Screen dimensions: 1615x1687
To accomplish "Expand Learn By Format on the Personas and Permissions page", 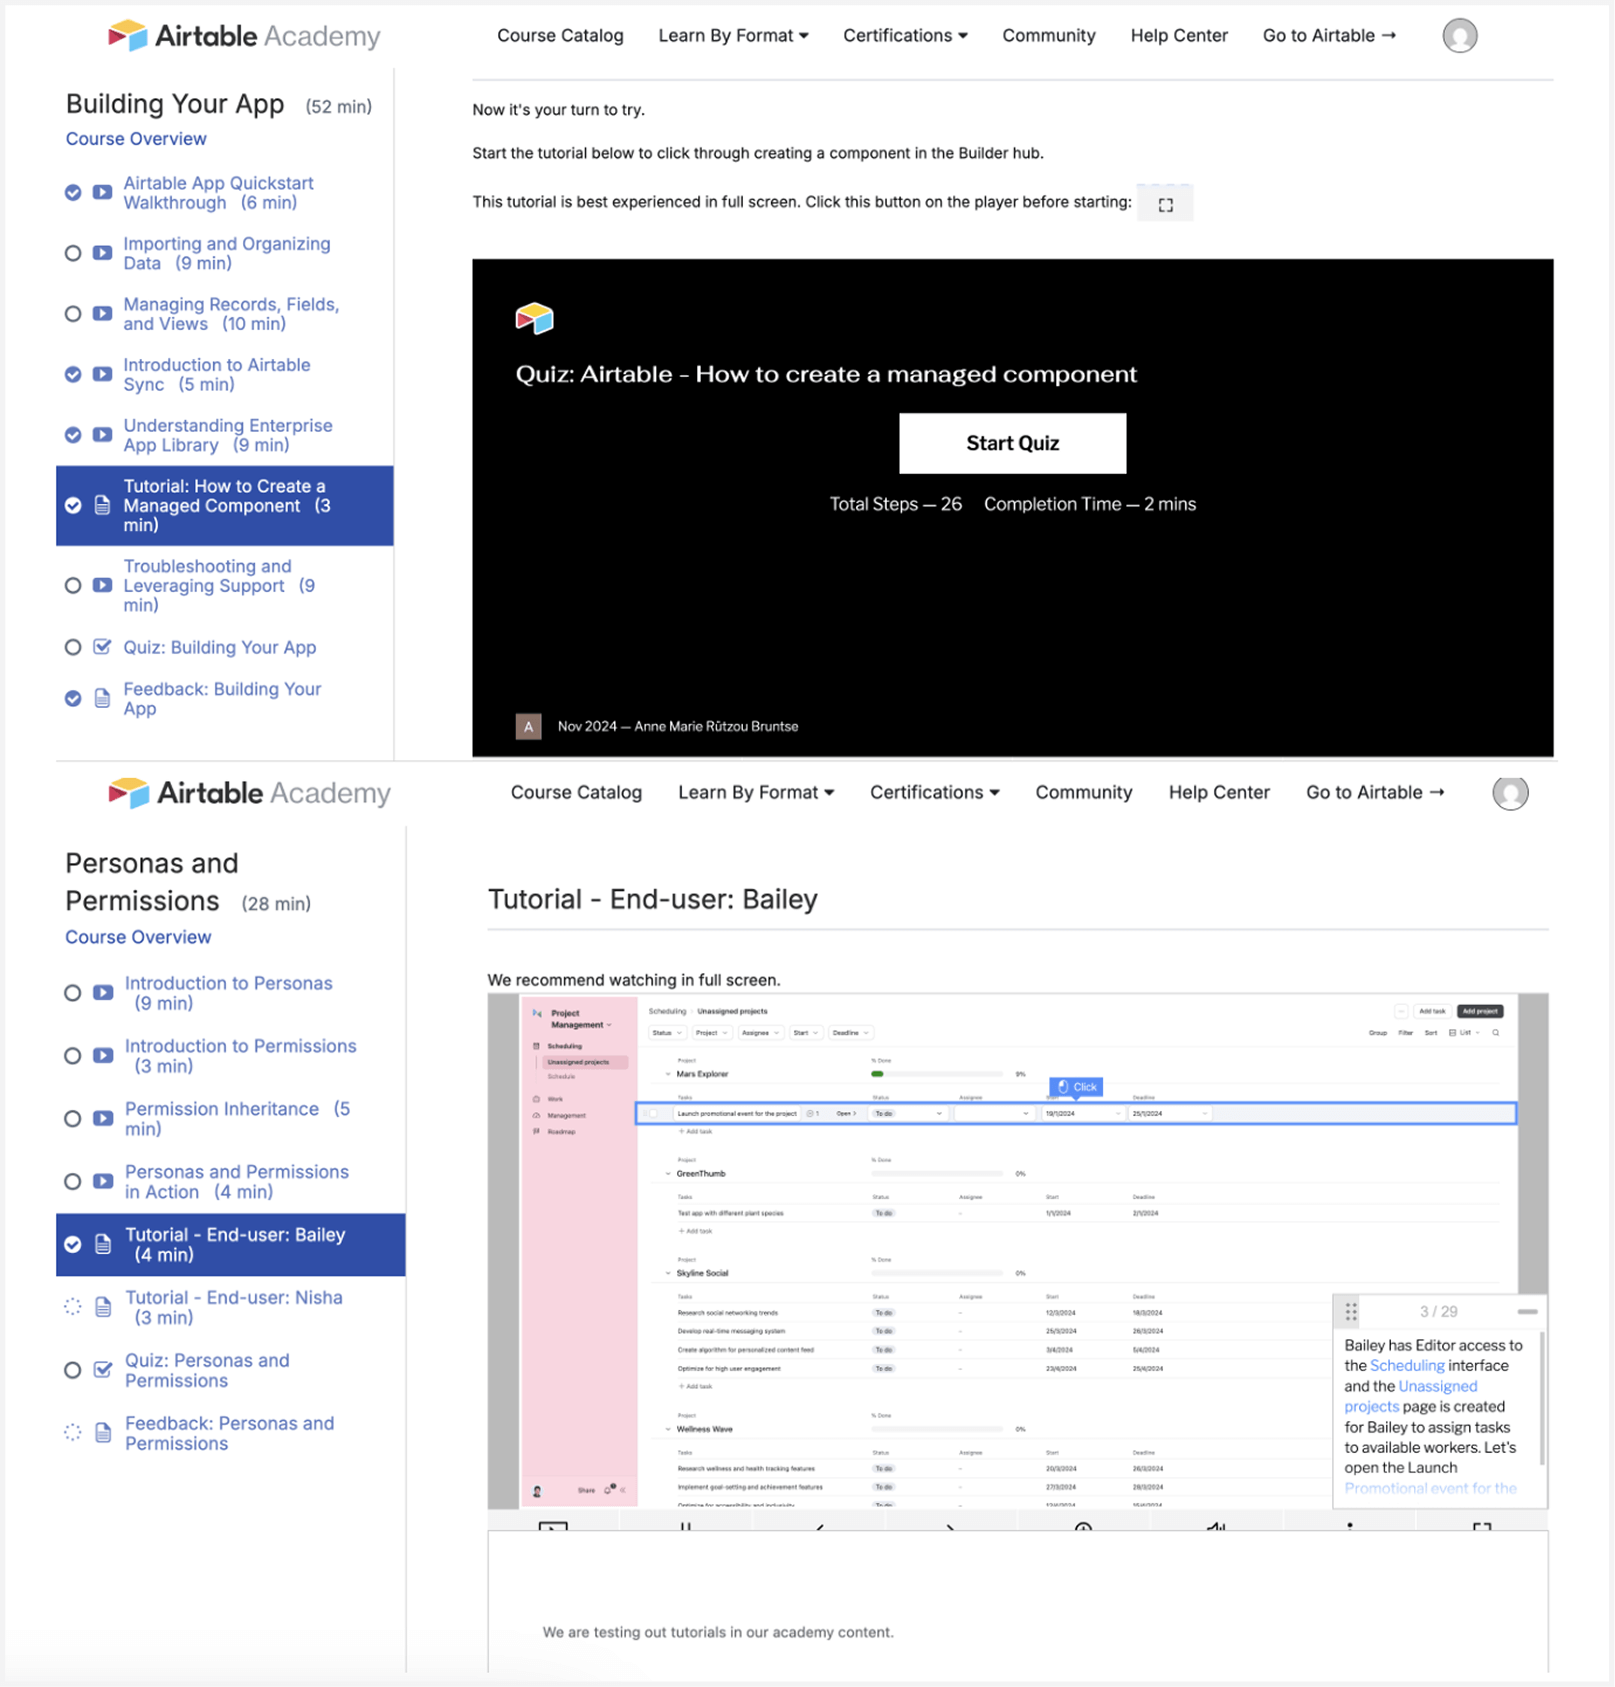I will coord(756,793).
